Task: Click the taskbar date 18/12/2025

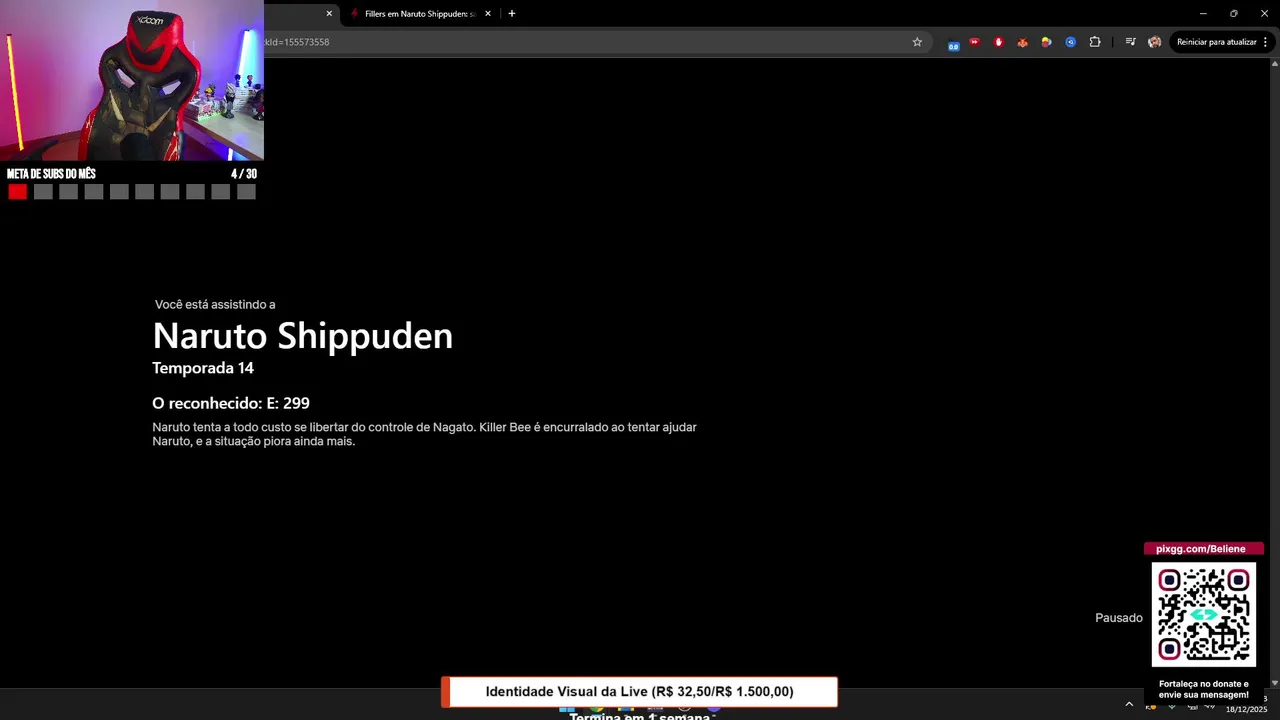Action: click(x=1246, y=709)
